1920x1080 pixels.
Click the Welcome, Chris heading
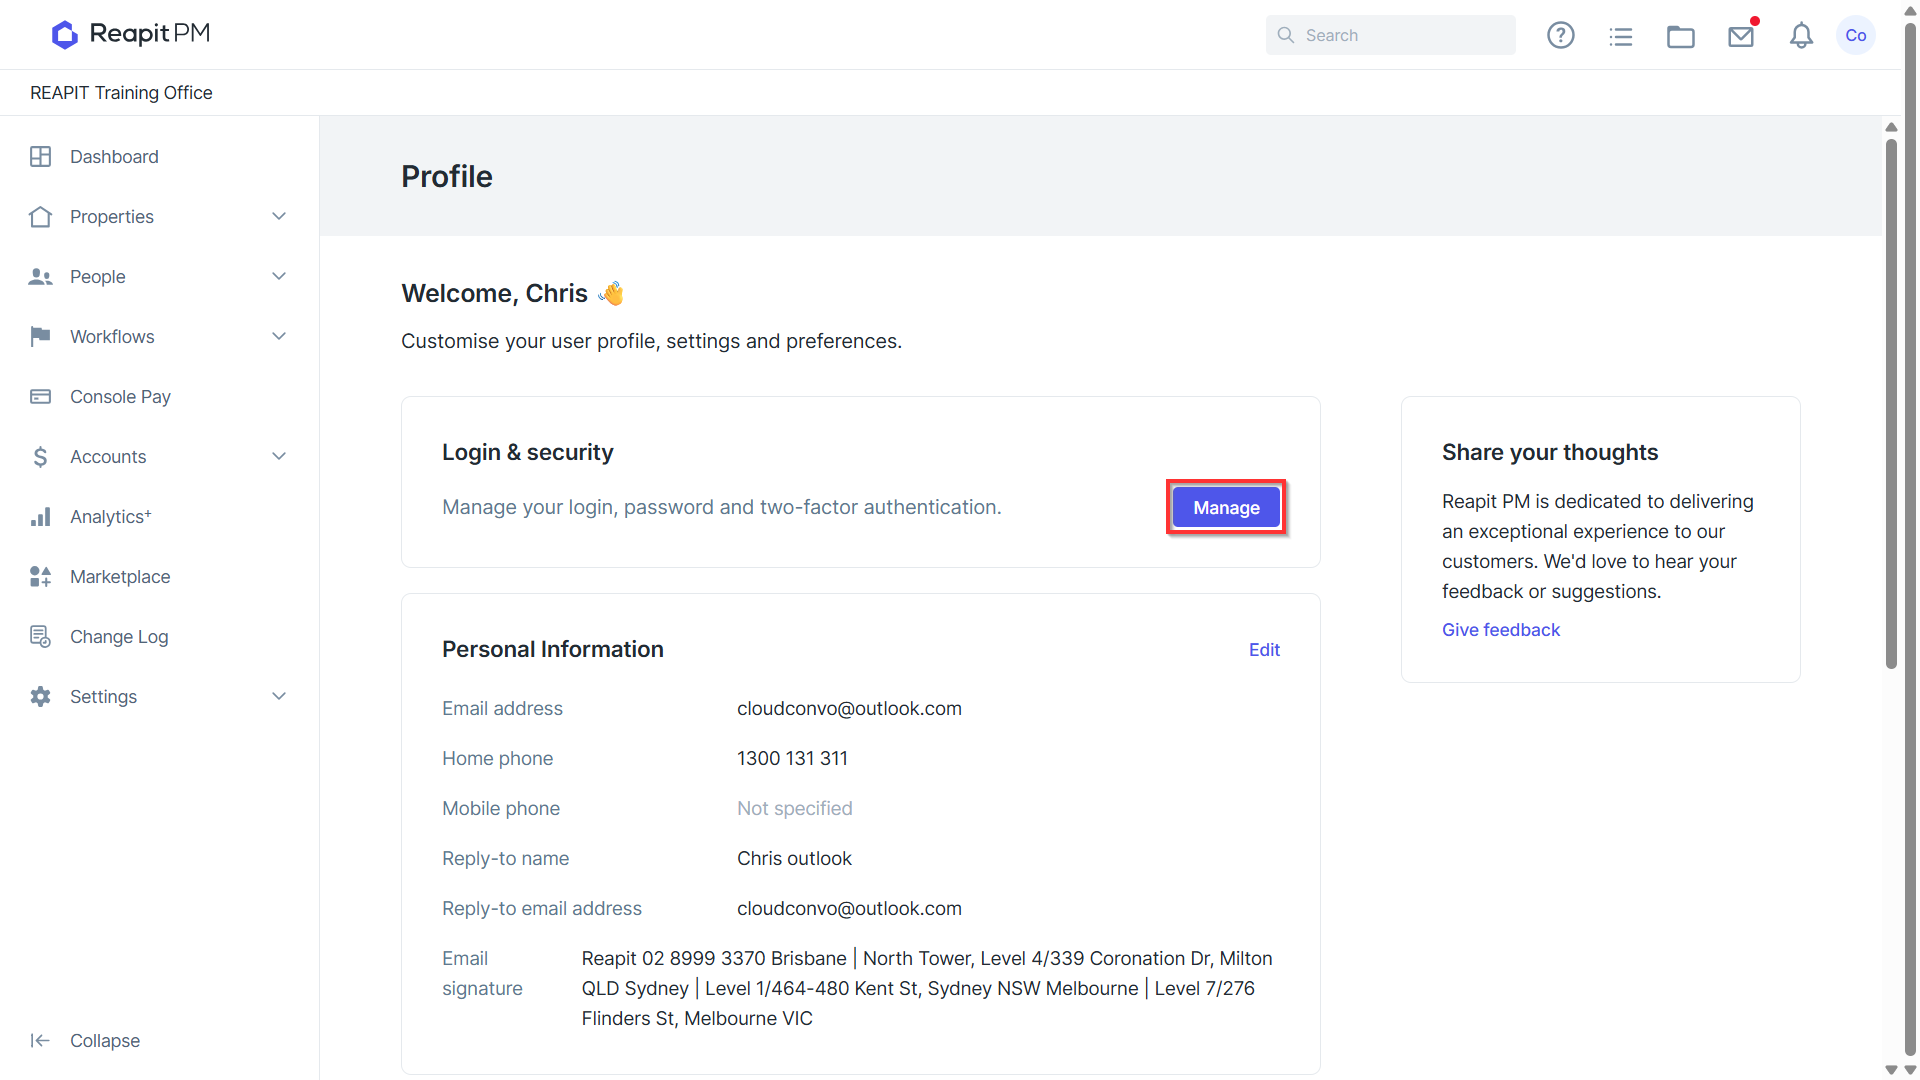pyautogui.click(x=494, y=294)
